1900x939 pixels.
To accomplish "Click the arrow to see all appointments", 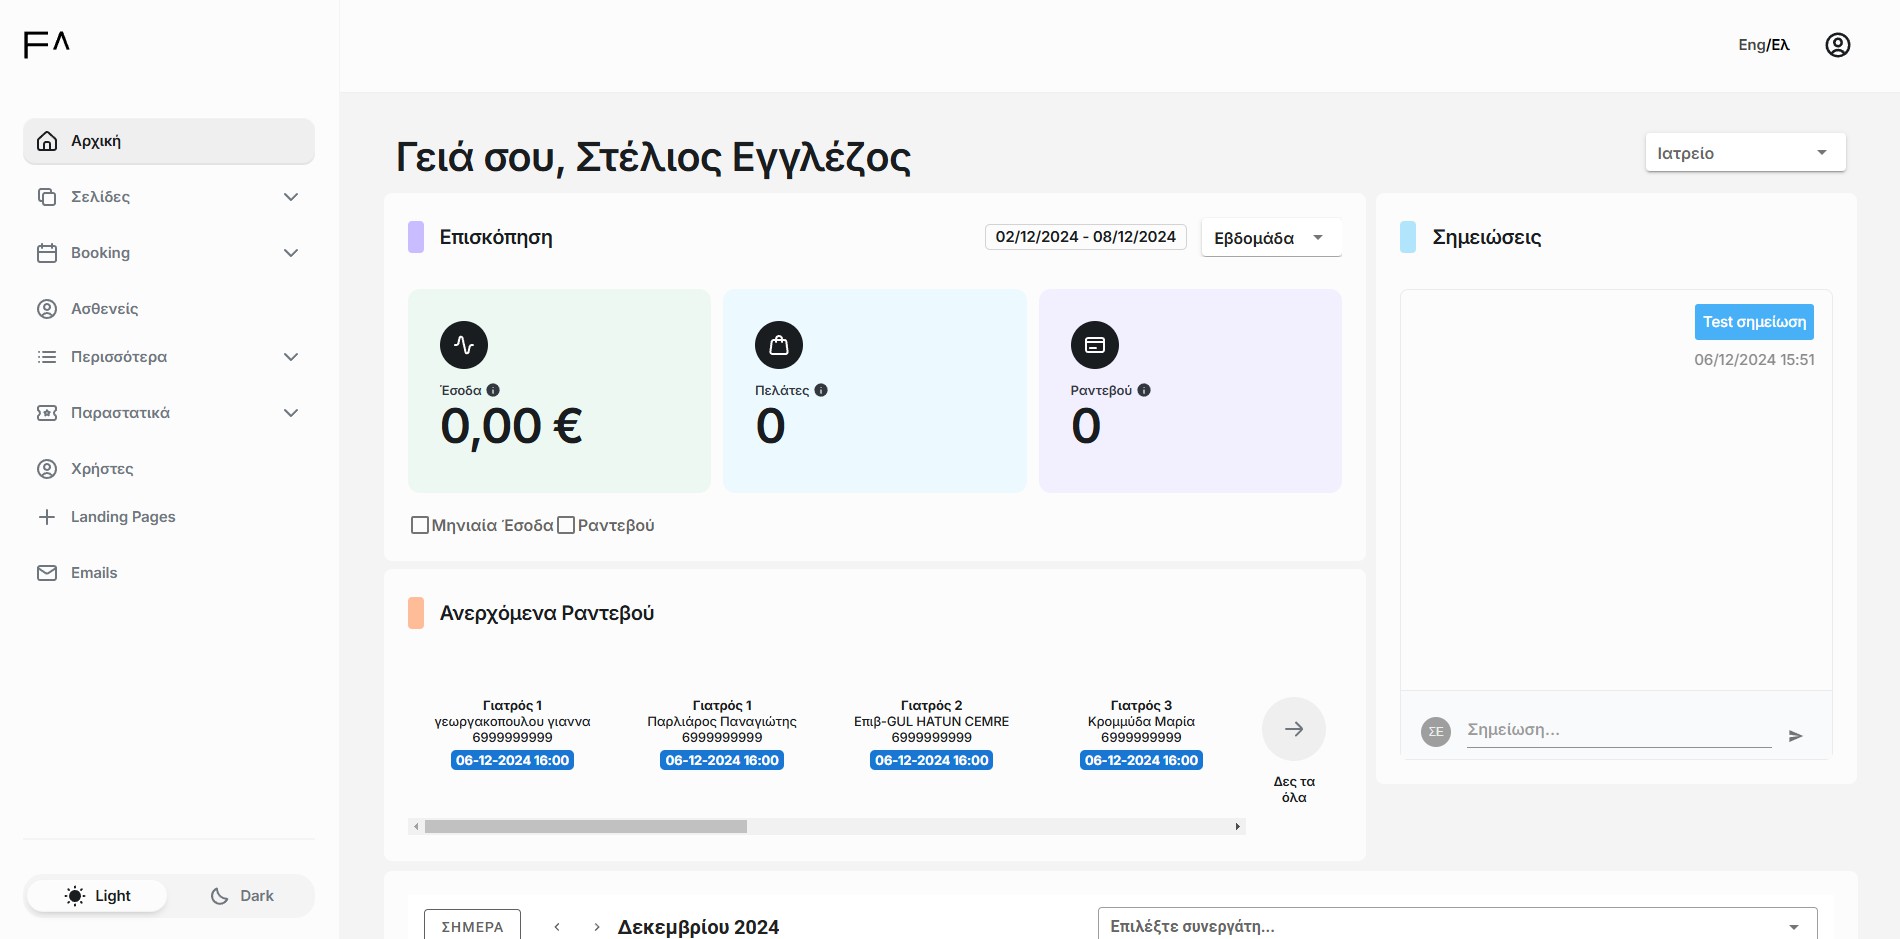I will click(x=1293, y=729).
